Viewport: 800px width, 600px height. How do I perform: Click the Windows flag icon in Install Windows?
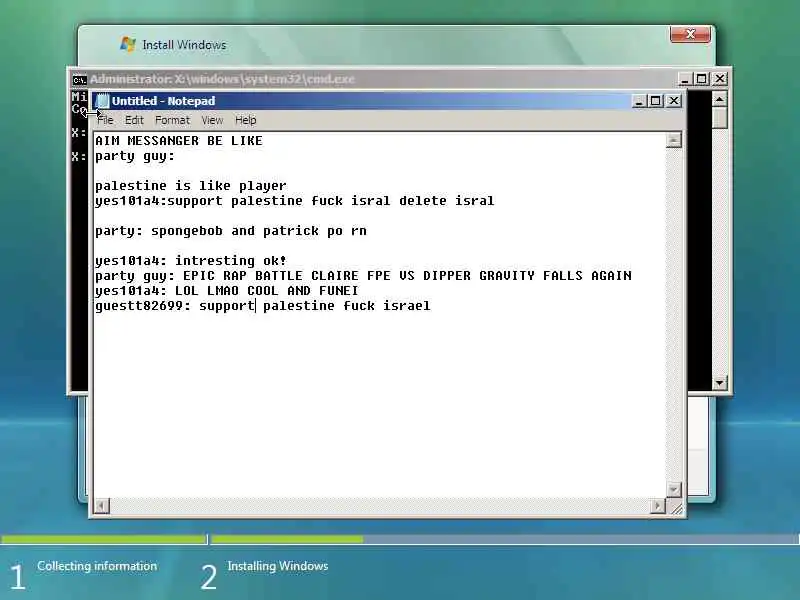click(x=128, y=44)
